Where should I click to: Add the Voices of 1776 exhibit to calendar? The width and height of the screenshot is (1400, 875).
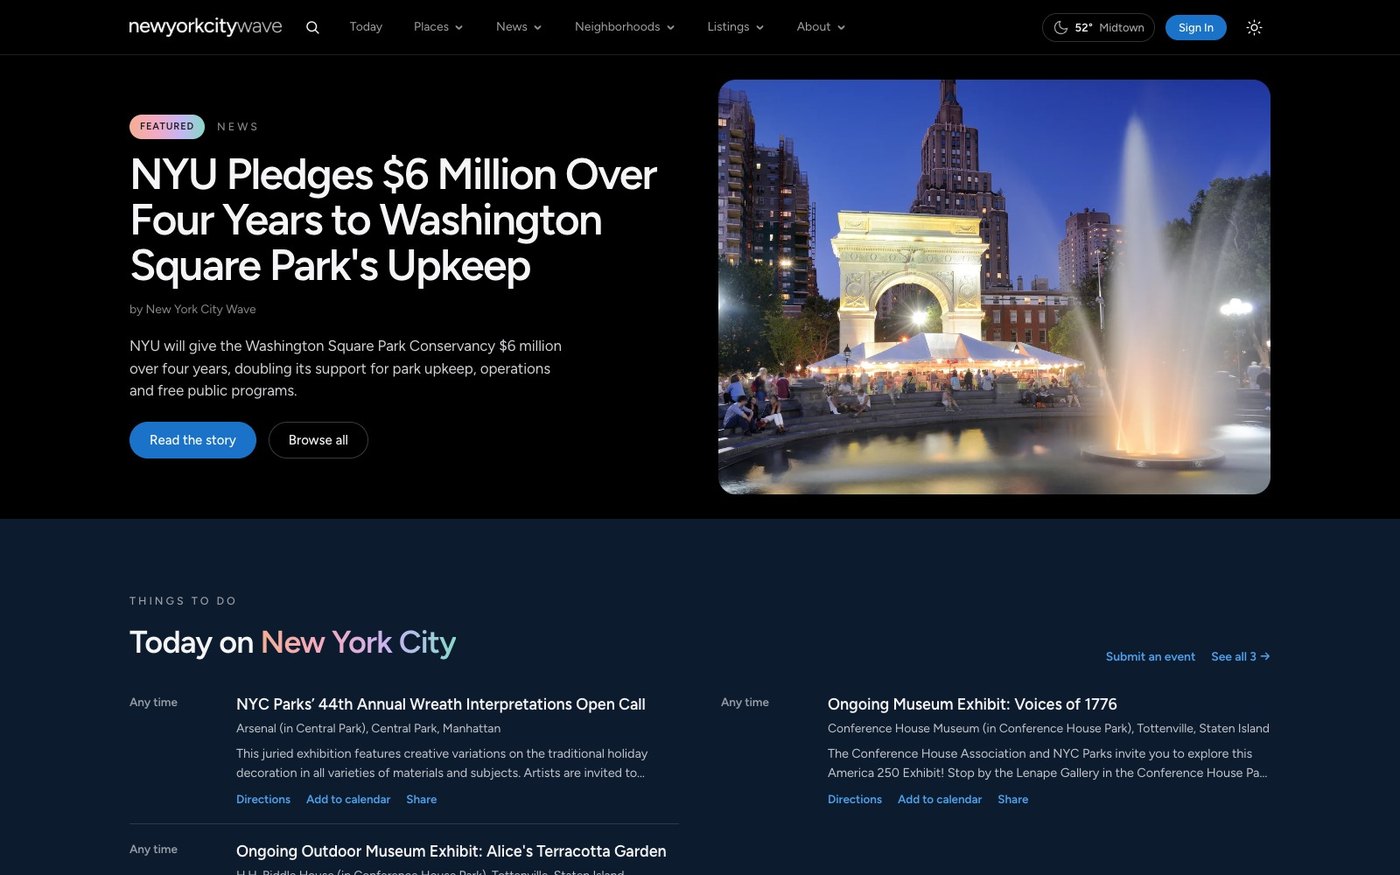(940, 800)
